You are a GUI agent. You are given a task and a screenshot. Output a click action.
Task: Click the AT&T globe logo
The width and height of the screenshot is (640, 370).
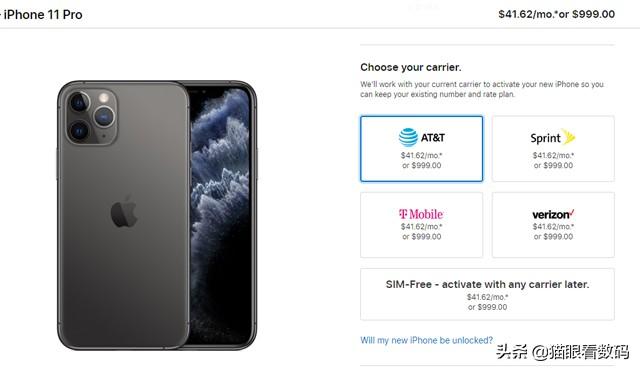coord(408,137)
